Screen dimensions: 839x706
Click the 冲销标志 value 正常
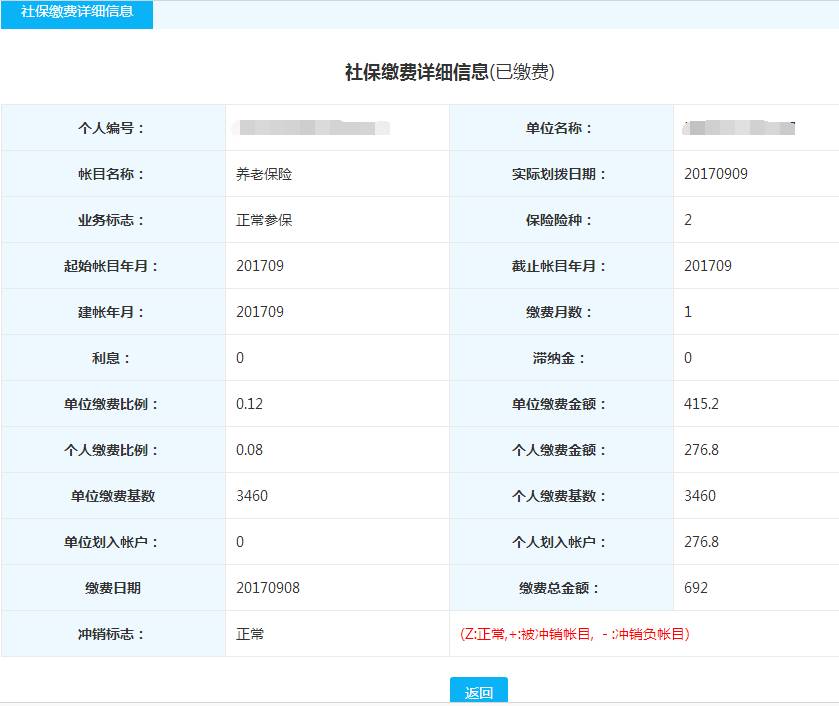pyautogui.click(x=250, y=634)
